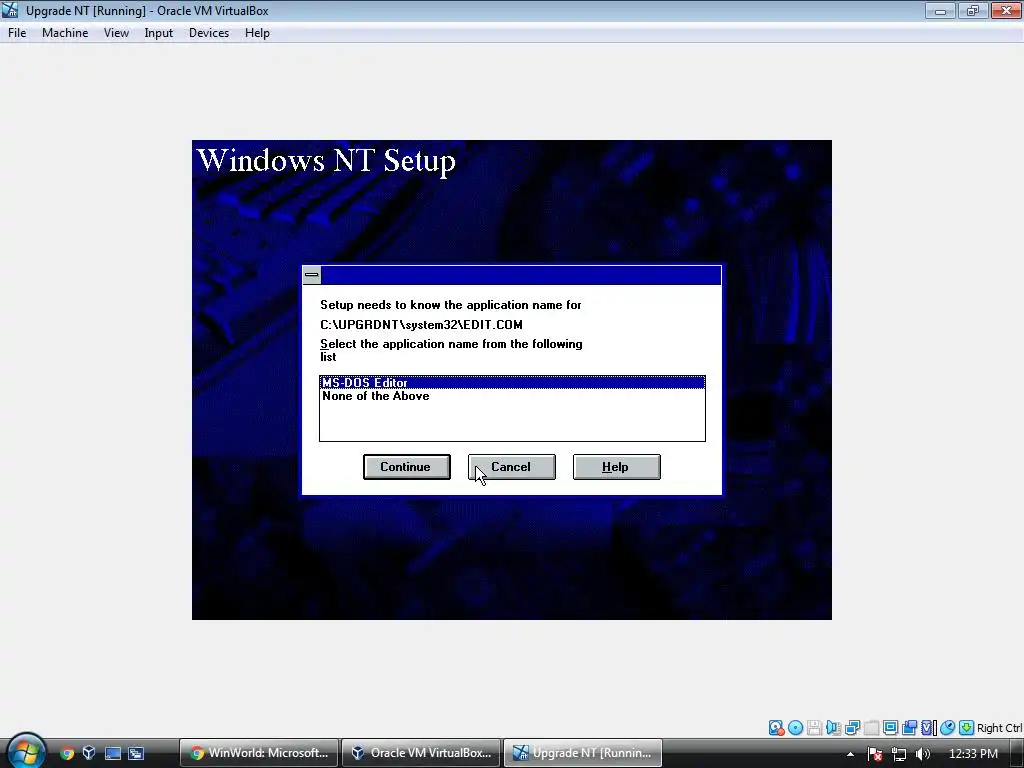Open the display settings status icon

890,728
